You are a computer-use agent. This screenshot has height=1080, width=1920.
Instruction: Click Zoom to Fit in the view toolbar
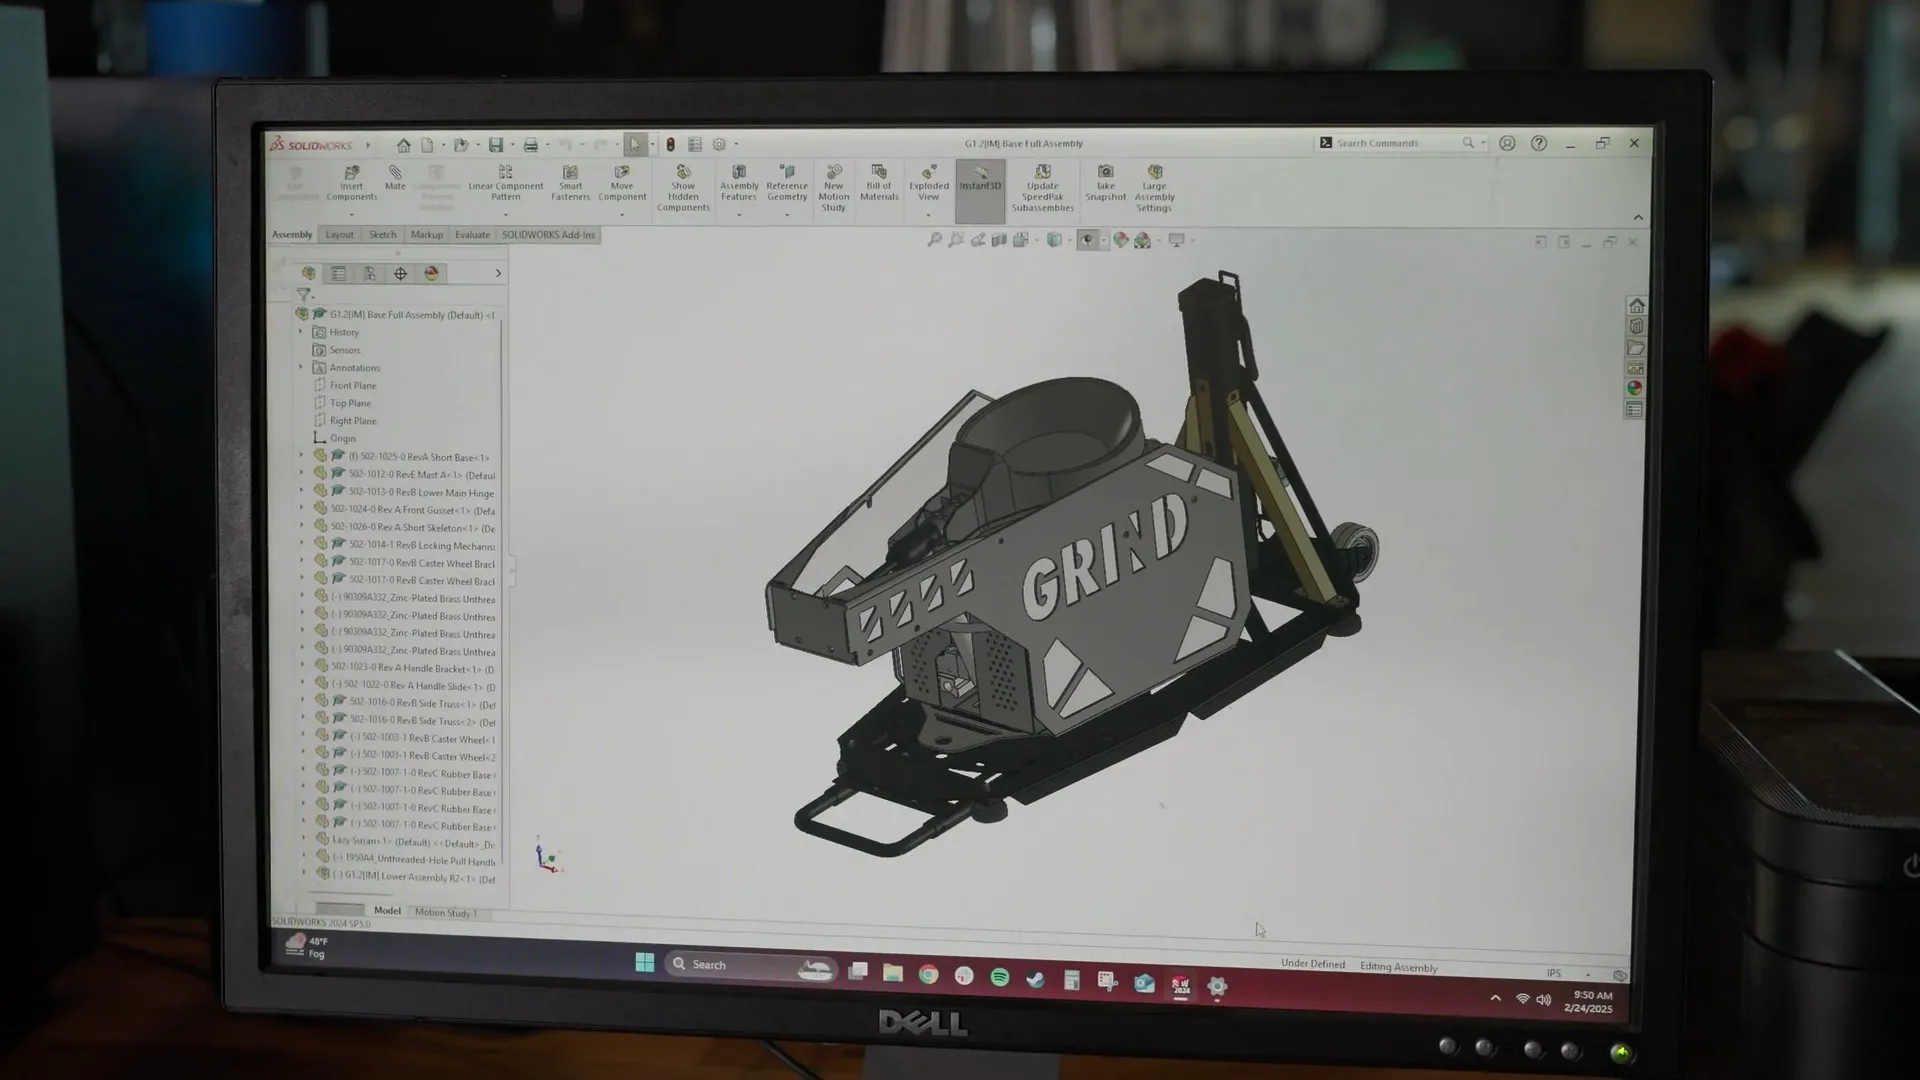click(935, 240)
